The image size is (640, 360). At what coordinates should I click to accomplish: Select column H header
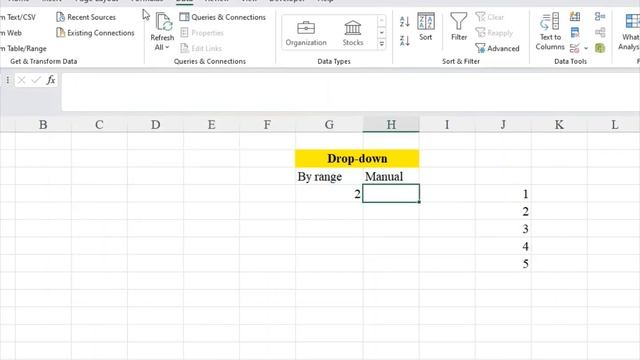point(391,124)
